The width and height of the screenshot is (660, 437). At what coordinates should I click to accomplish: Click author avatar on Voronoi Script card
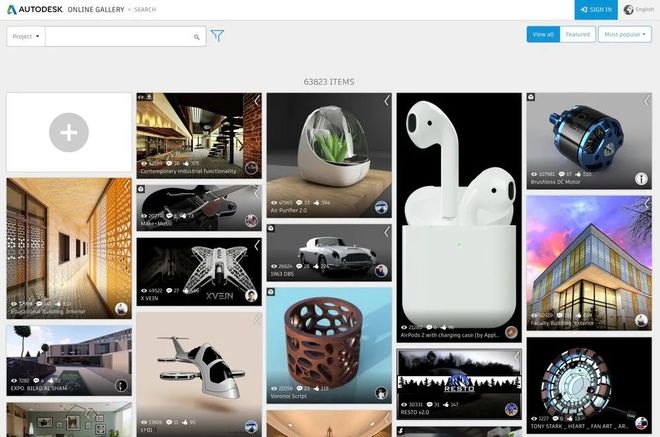click(x=381, y=393)
